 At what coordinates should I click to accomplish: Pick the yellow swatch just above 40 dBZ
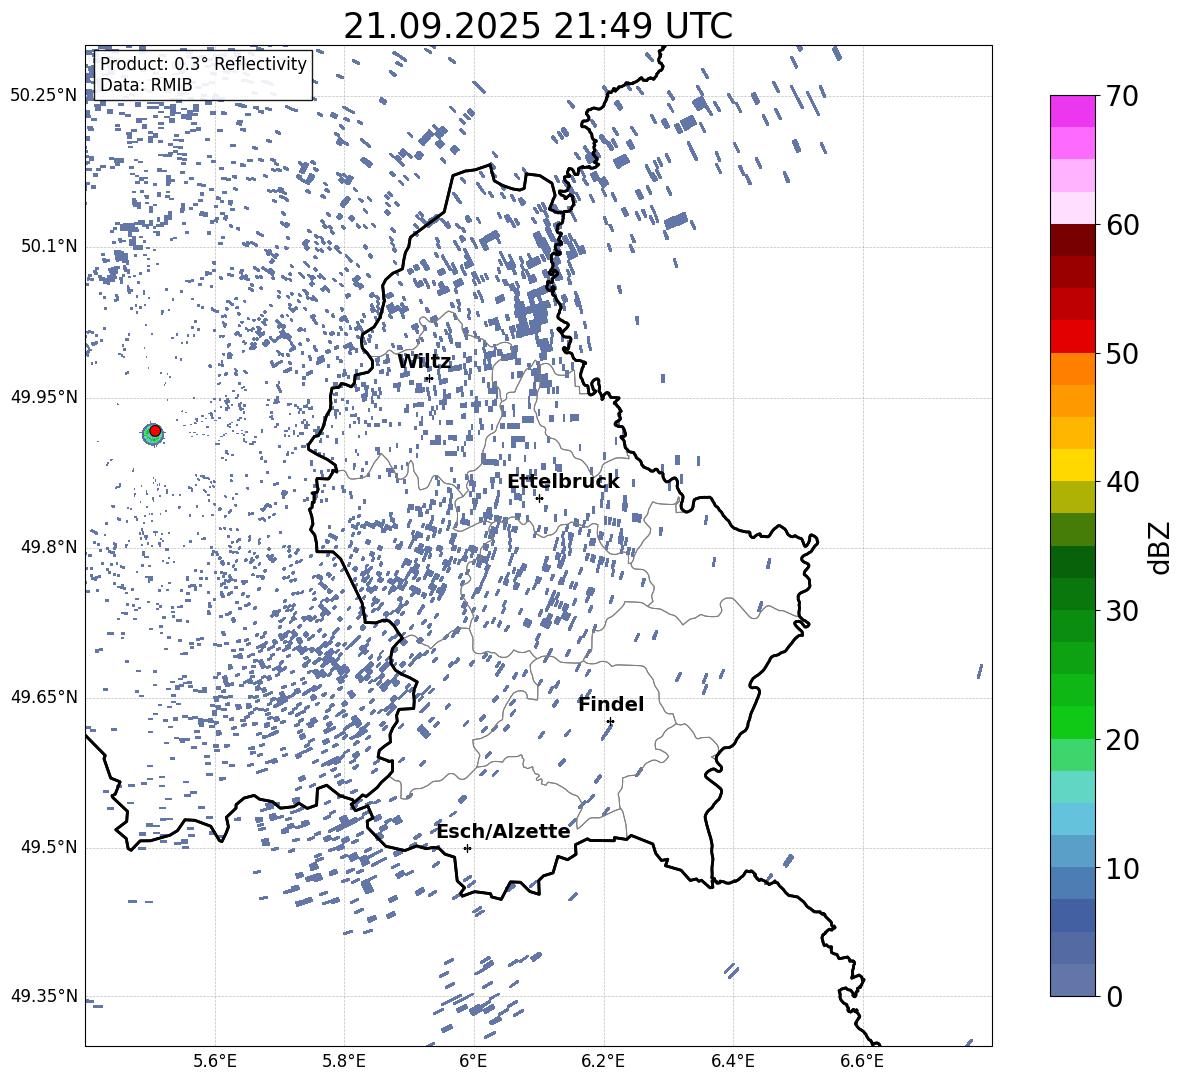click(x=1073, y=465)
